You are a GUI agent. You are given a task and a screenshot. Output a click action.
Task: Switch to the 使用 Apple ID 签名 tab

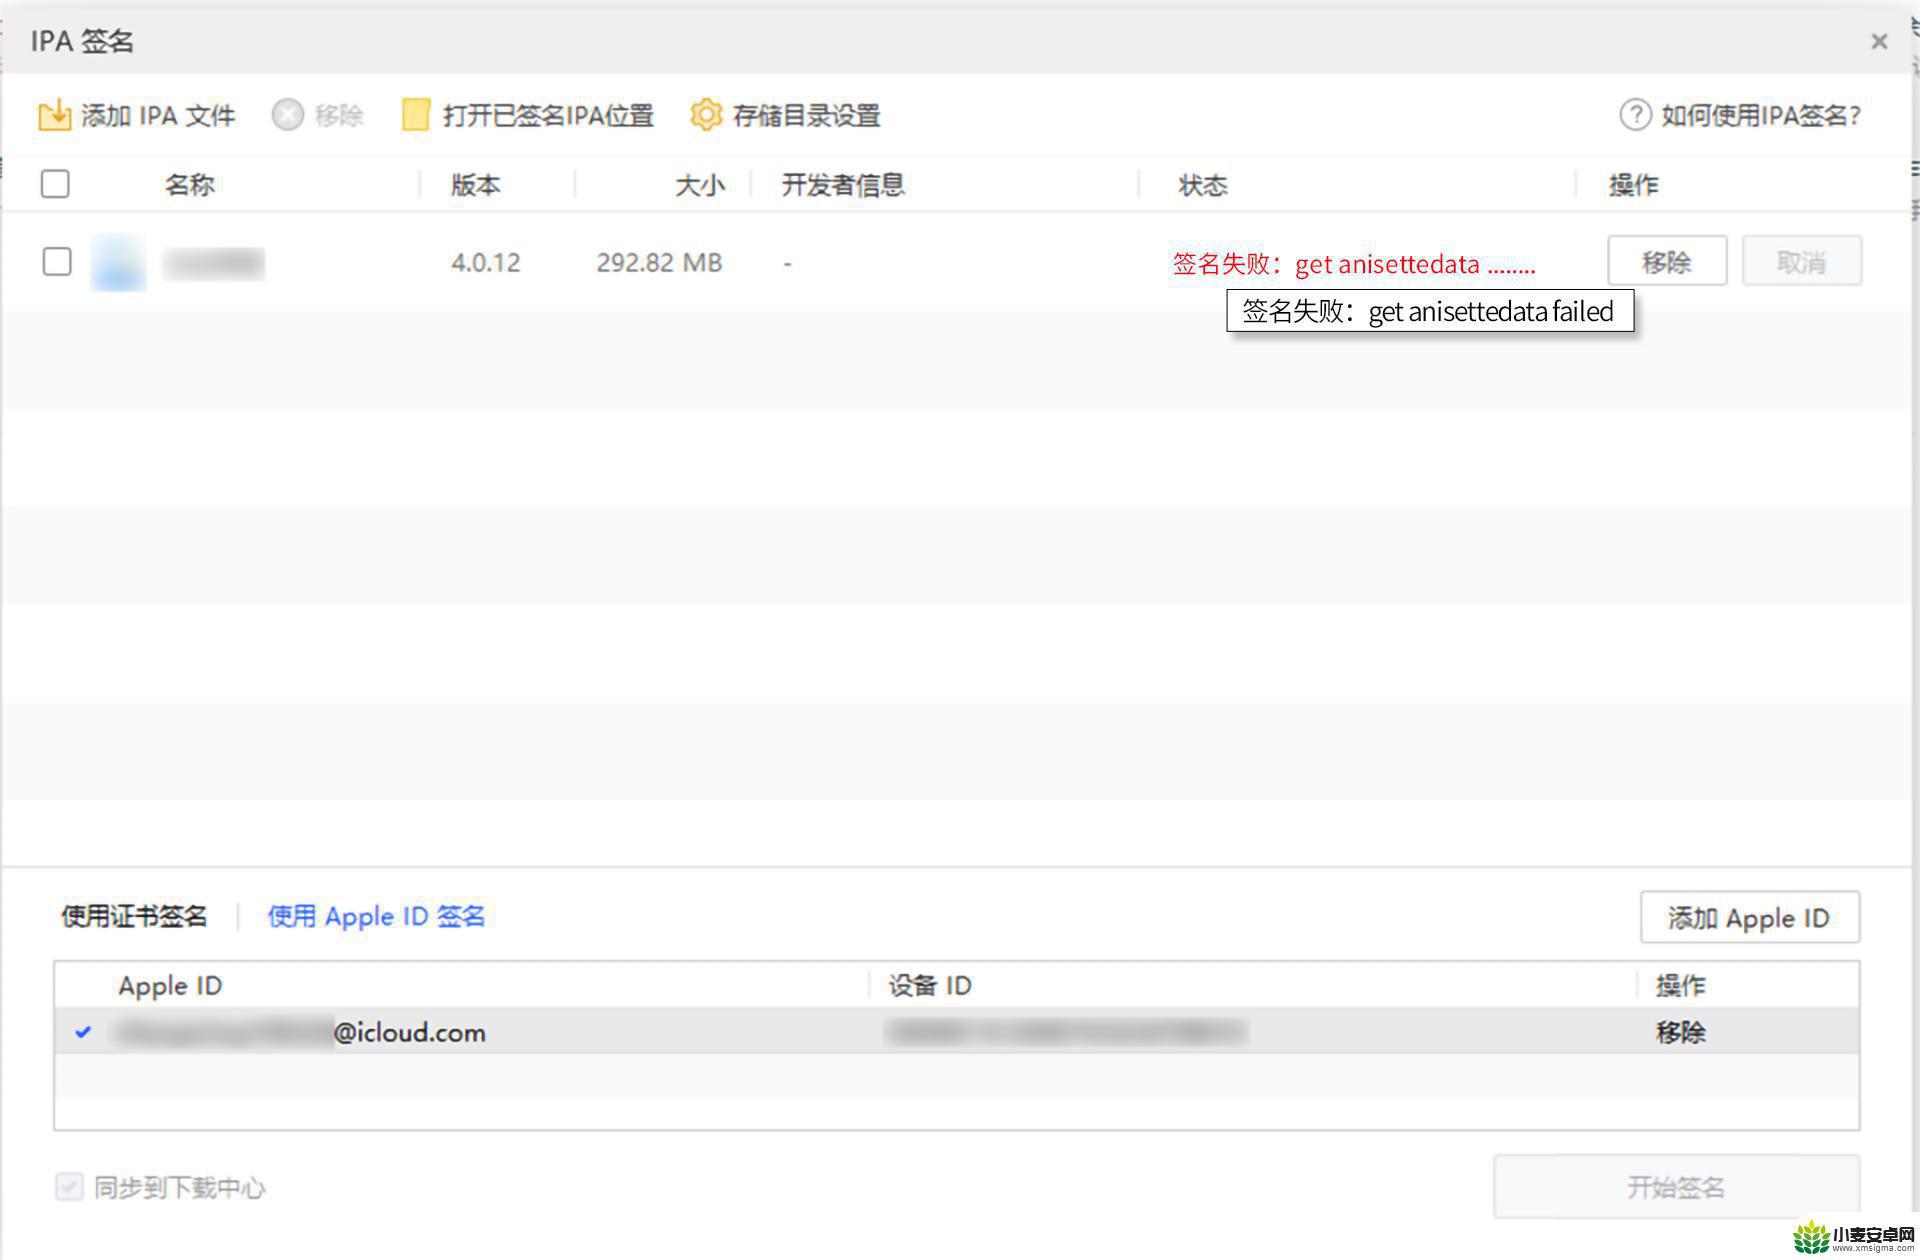click(x=376, y=916)
